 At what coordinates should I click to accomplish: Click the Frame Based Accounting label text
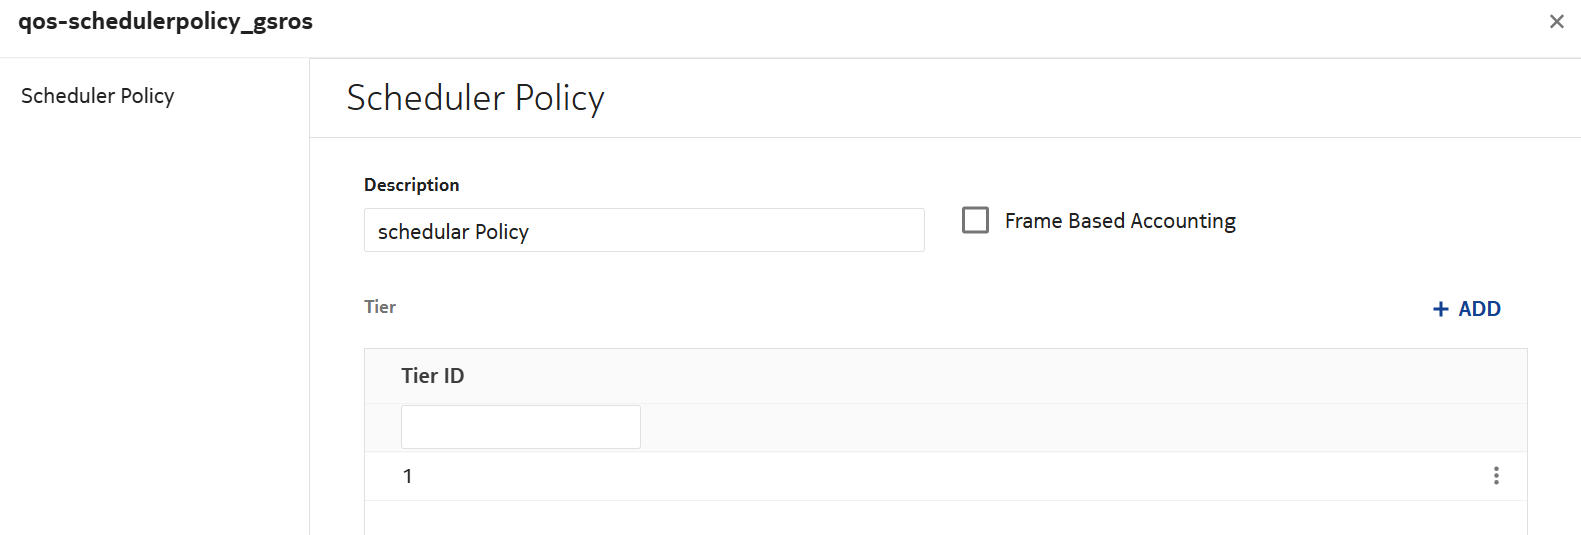tap(1120, 221)
